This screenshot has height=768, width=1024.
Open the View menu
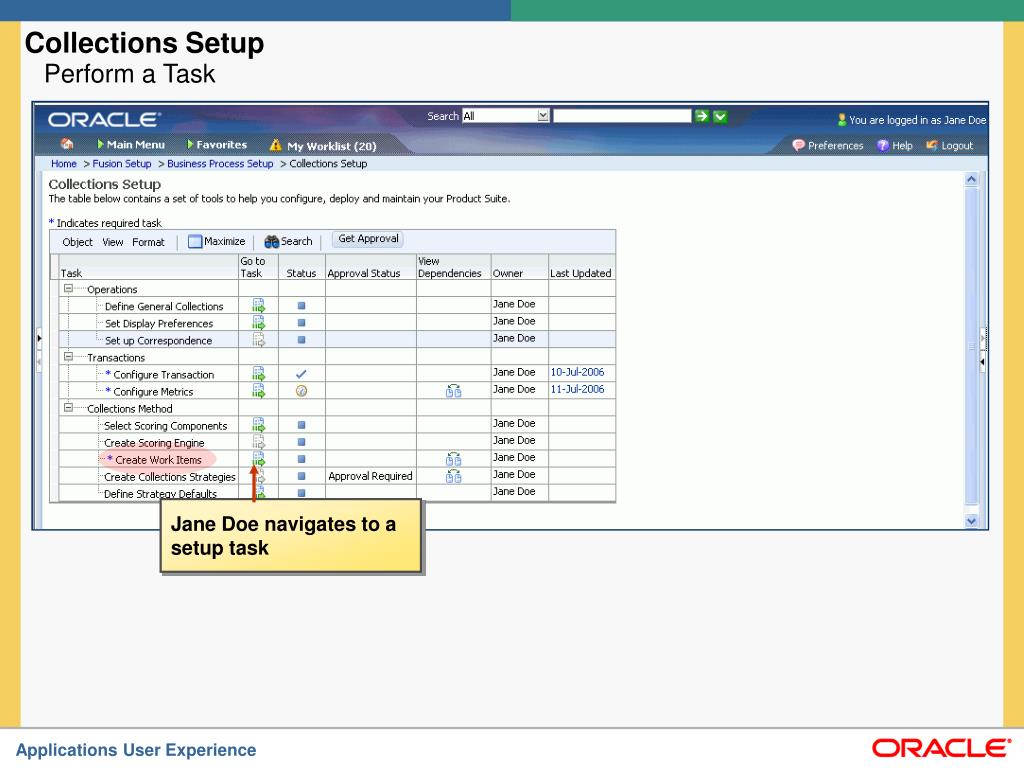(112, 242)
